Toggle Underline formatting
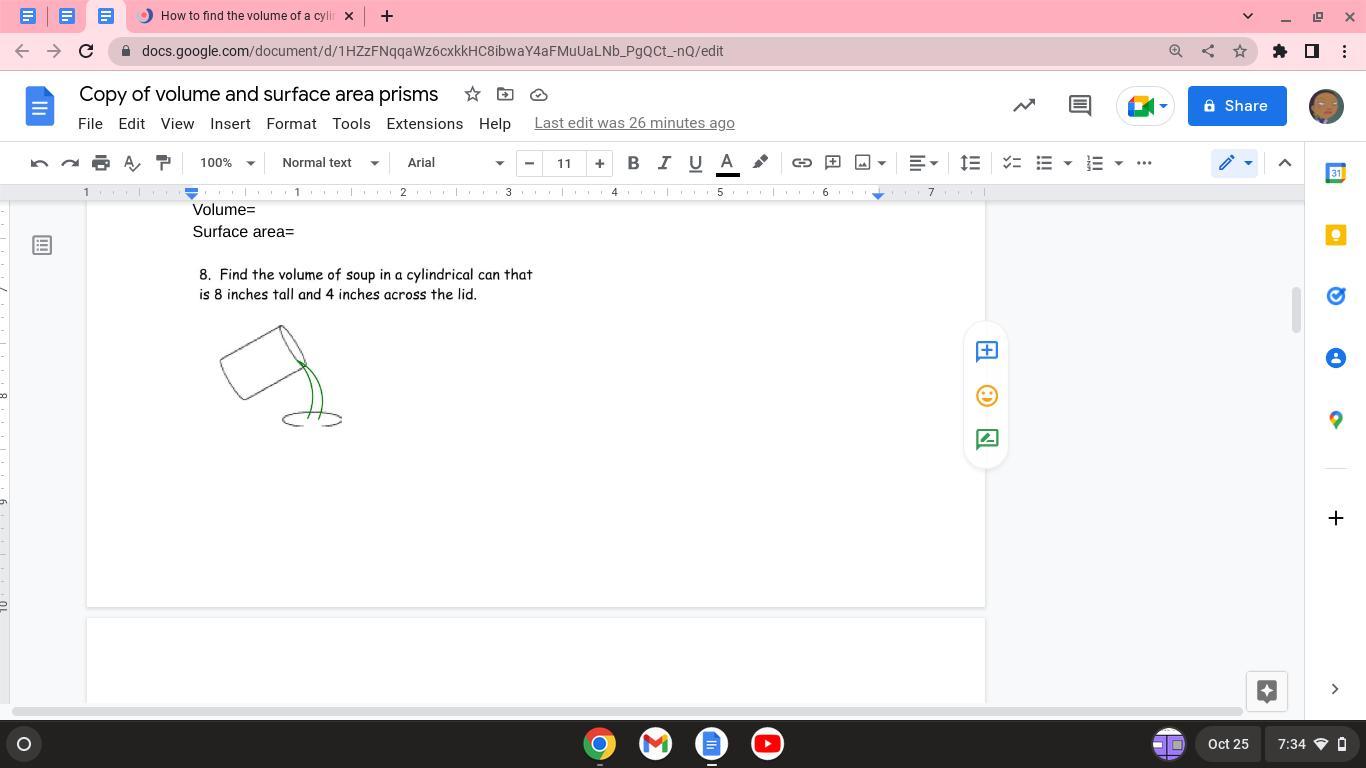Image resolution: width=1366 pixels, height=768 pixels. click(695, 163)
